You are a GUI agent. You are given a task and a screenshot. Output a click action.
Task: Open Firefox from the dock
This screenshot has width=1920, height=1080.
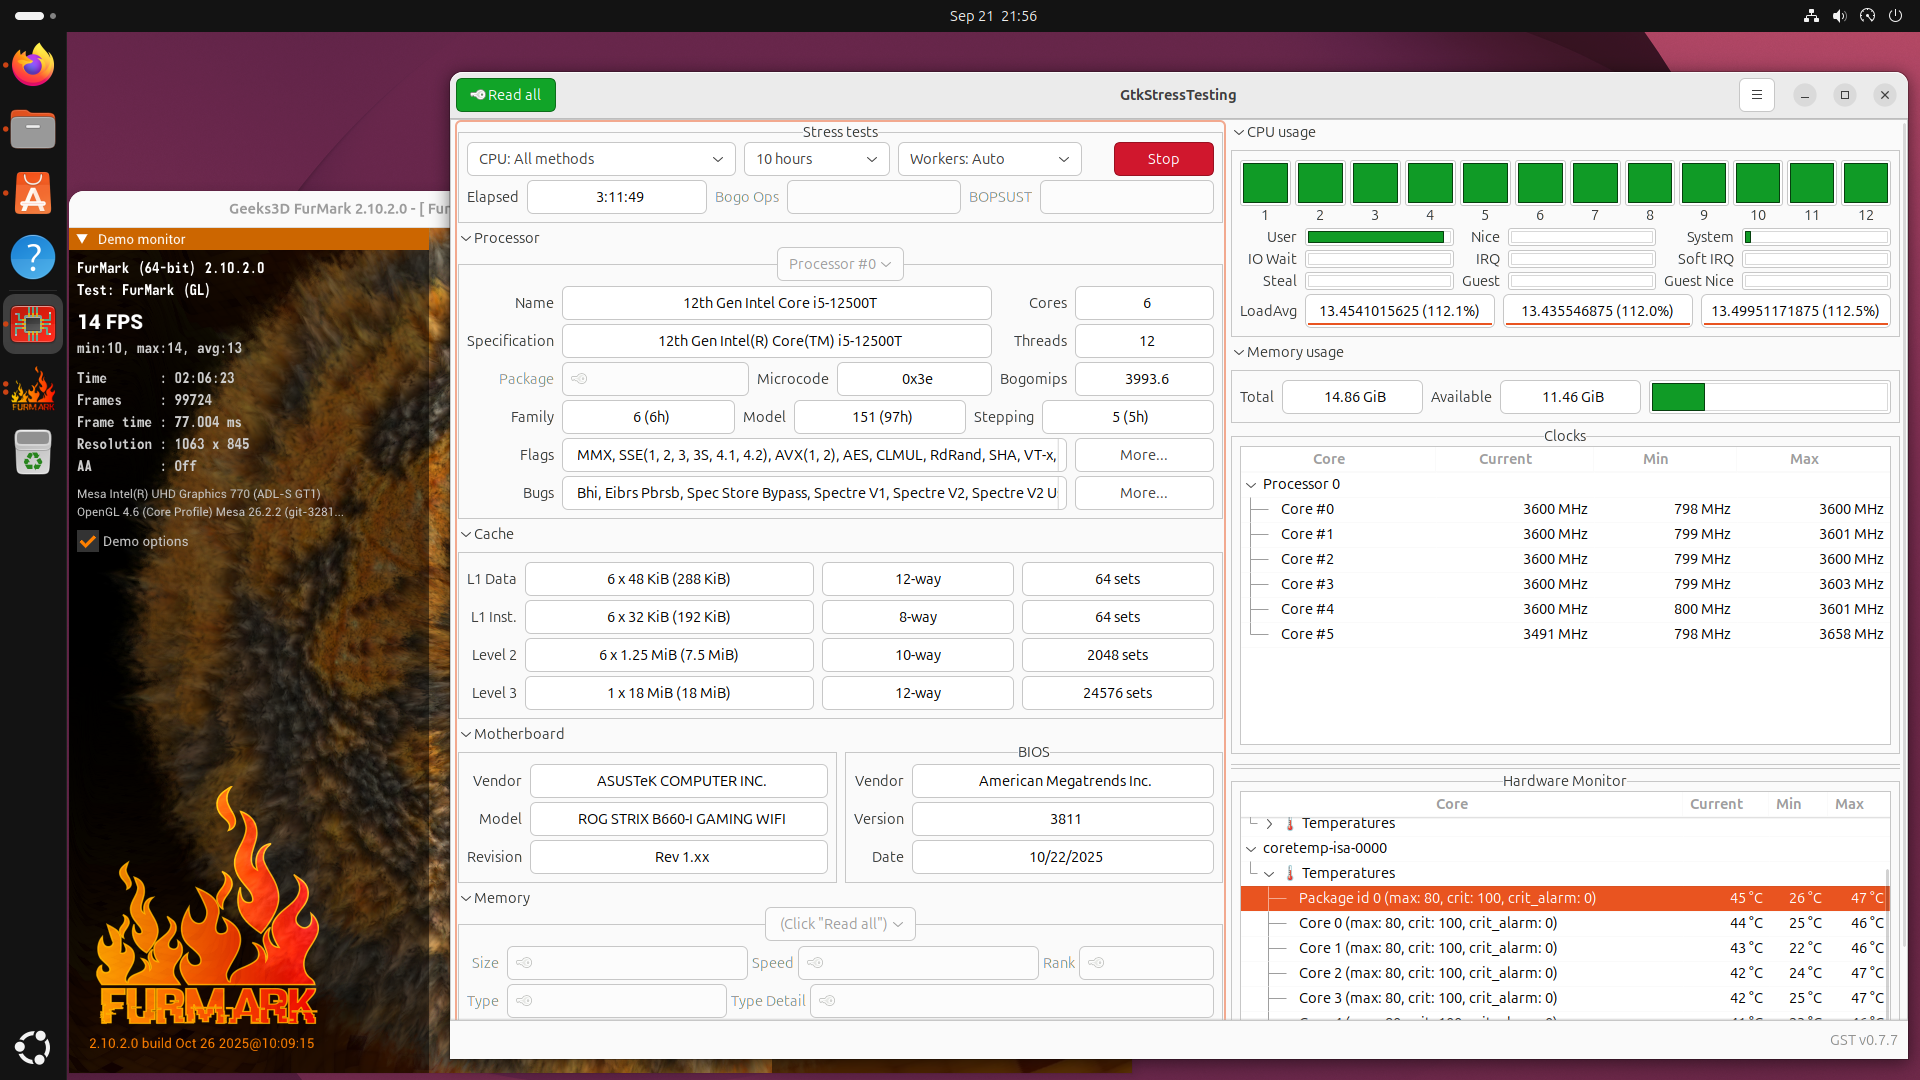click(33, 66)
